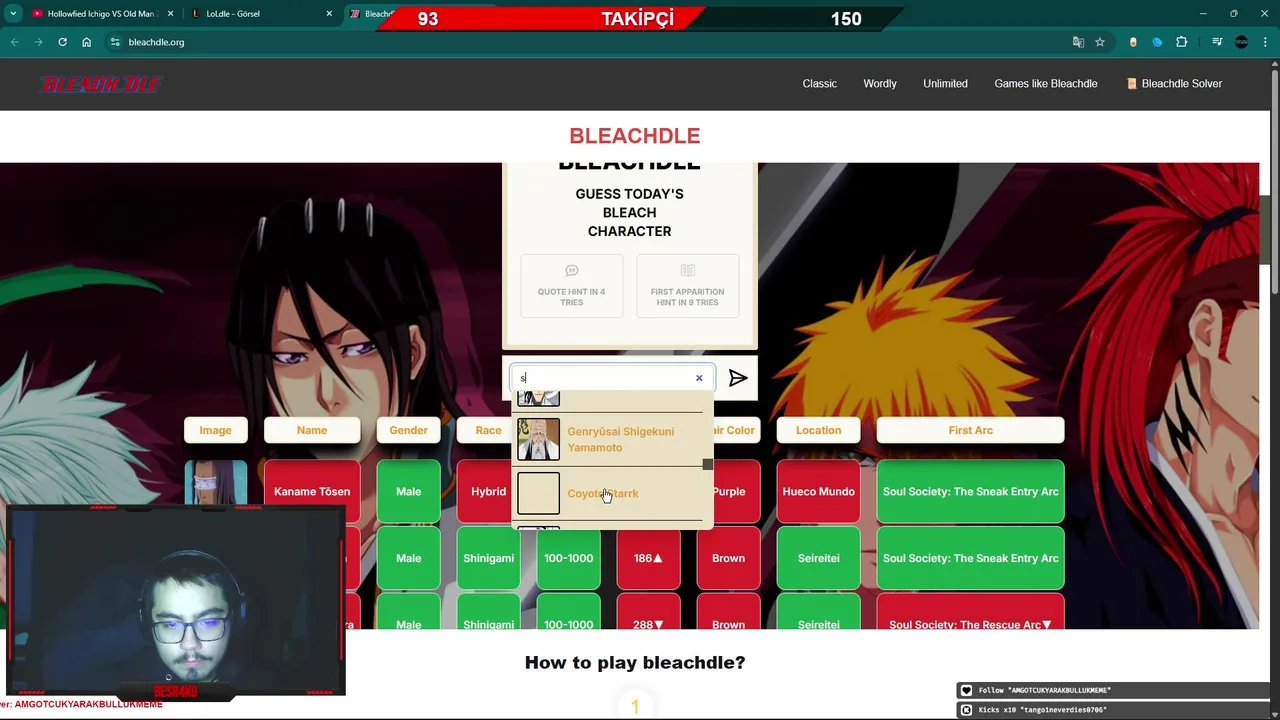
Task: Click the Kaname Tōsen name cell
Action: [312, 491]
